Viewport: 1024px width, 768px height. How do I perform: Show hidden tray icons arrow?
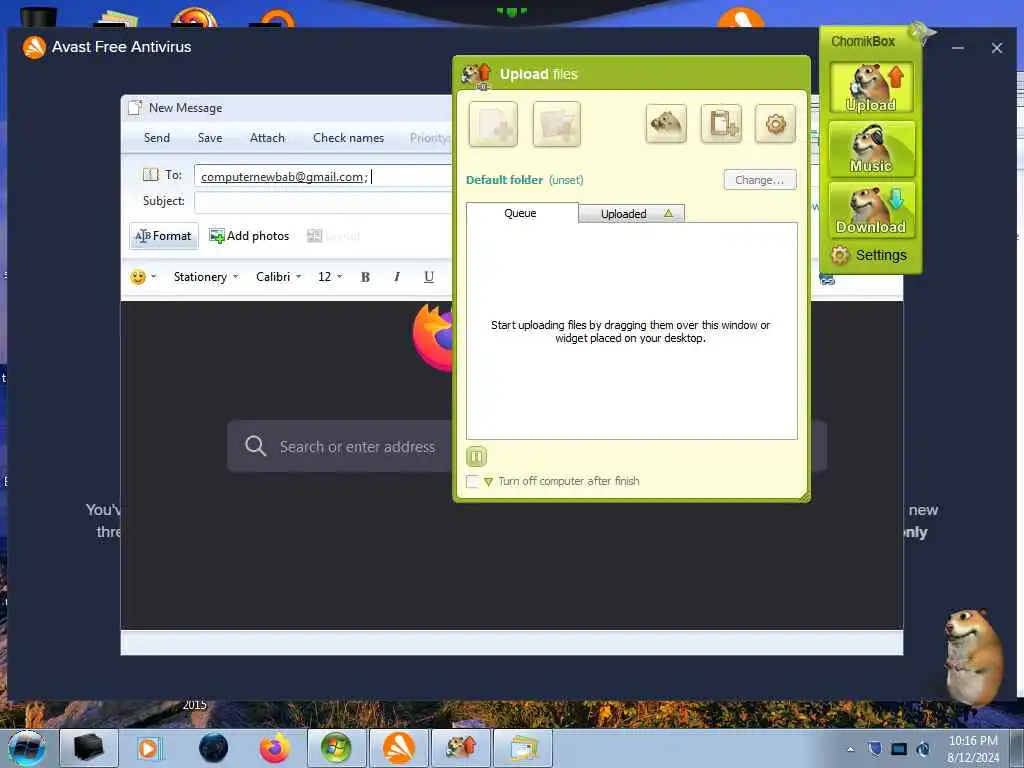850,749
